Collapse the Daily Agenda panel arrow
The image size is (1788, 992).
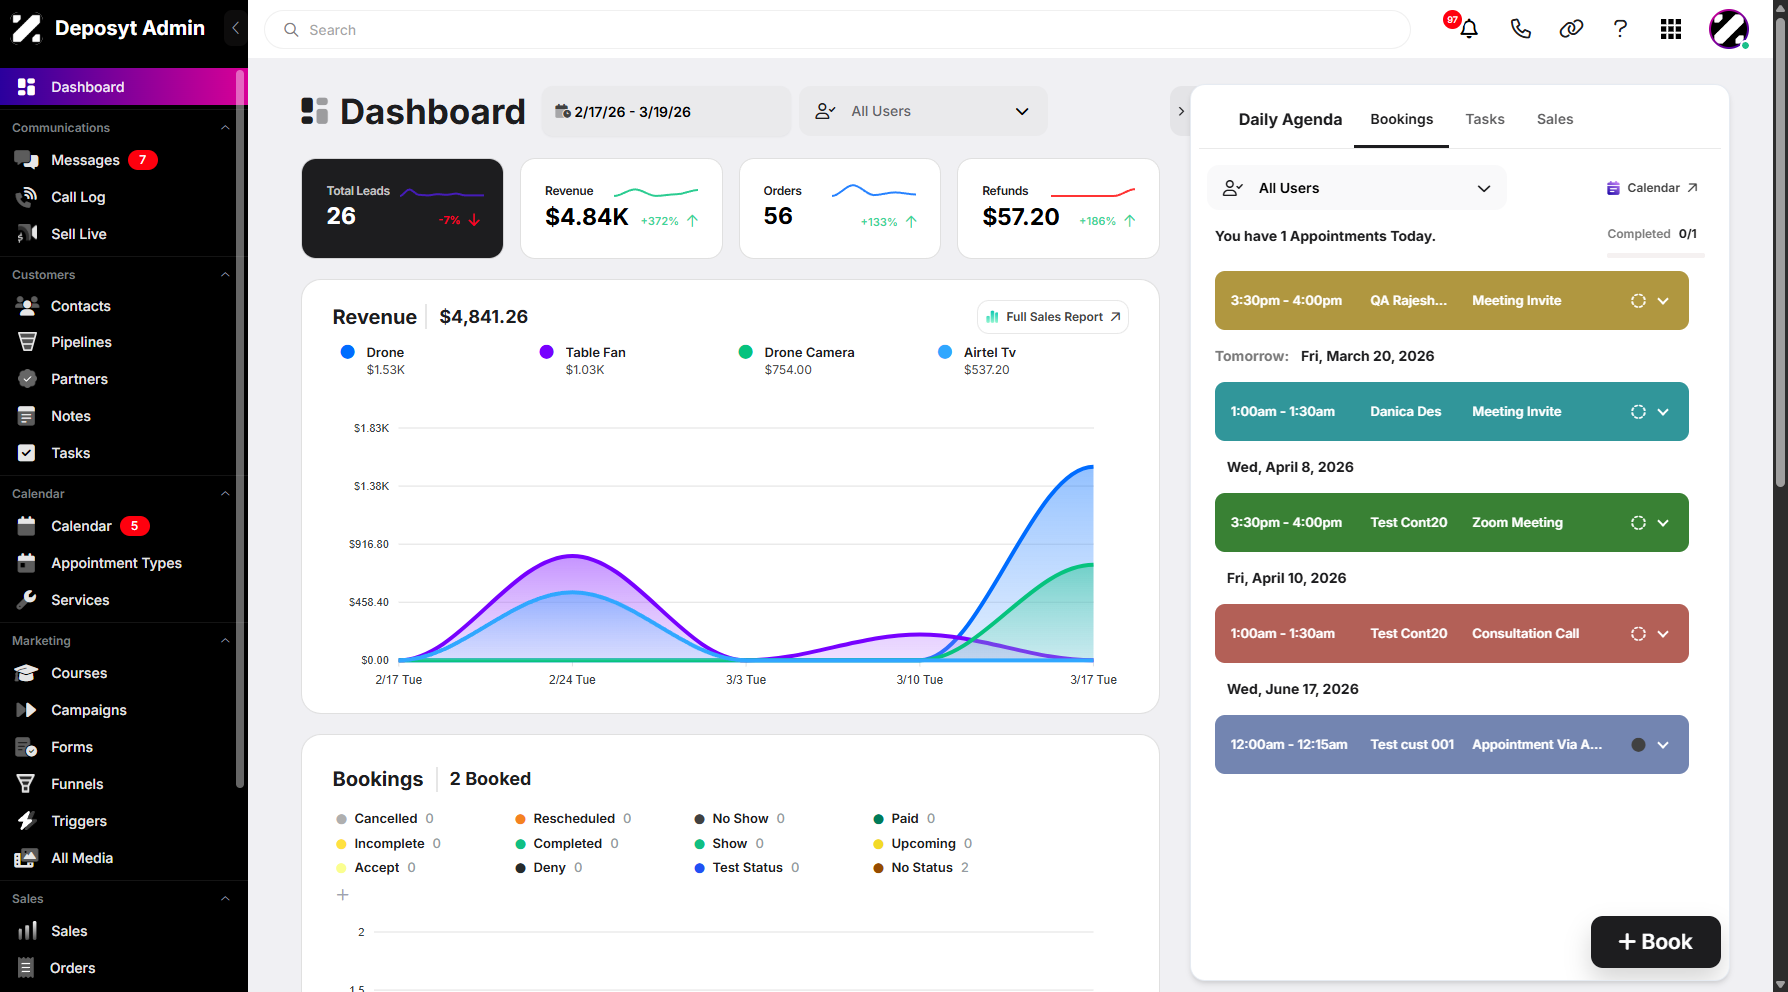coord(1181,111)
